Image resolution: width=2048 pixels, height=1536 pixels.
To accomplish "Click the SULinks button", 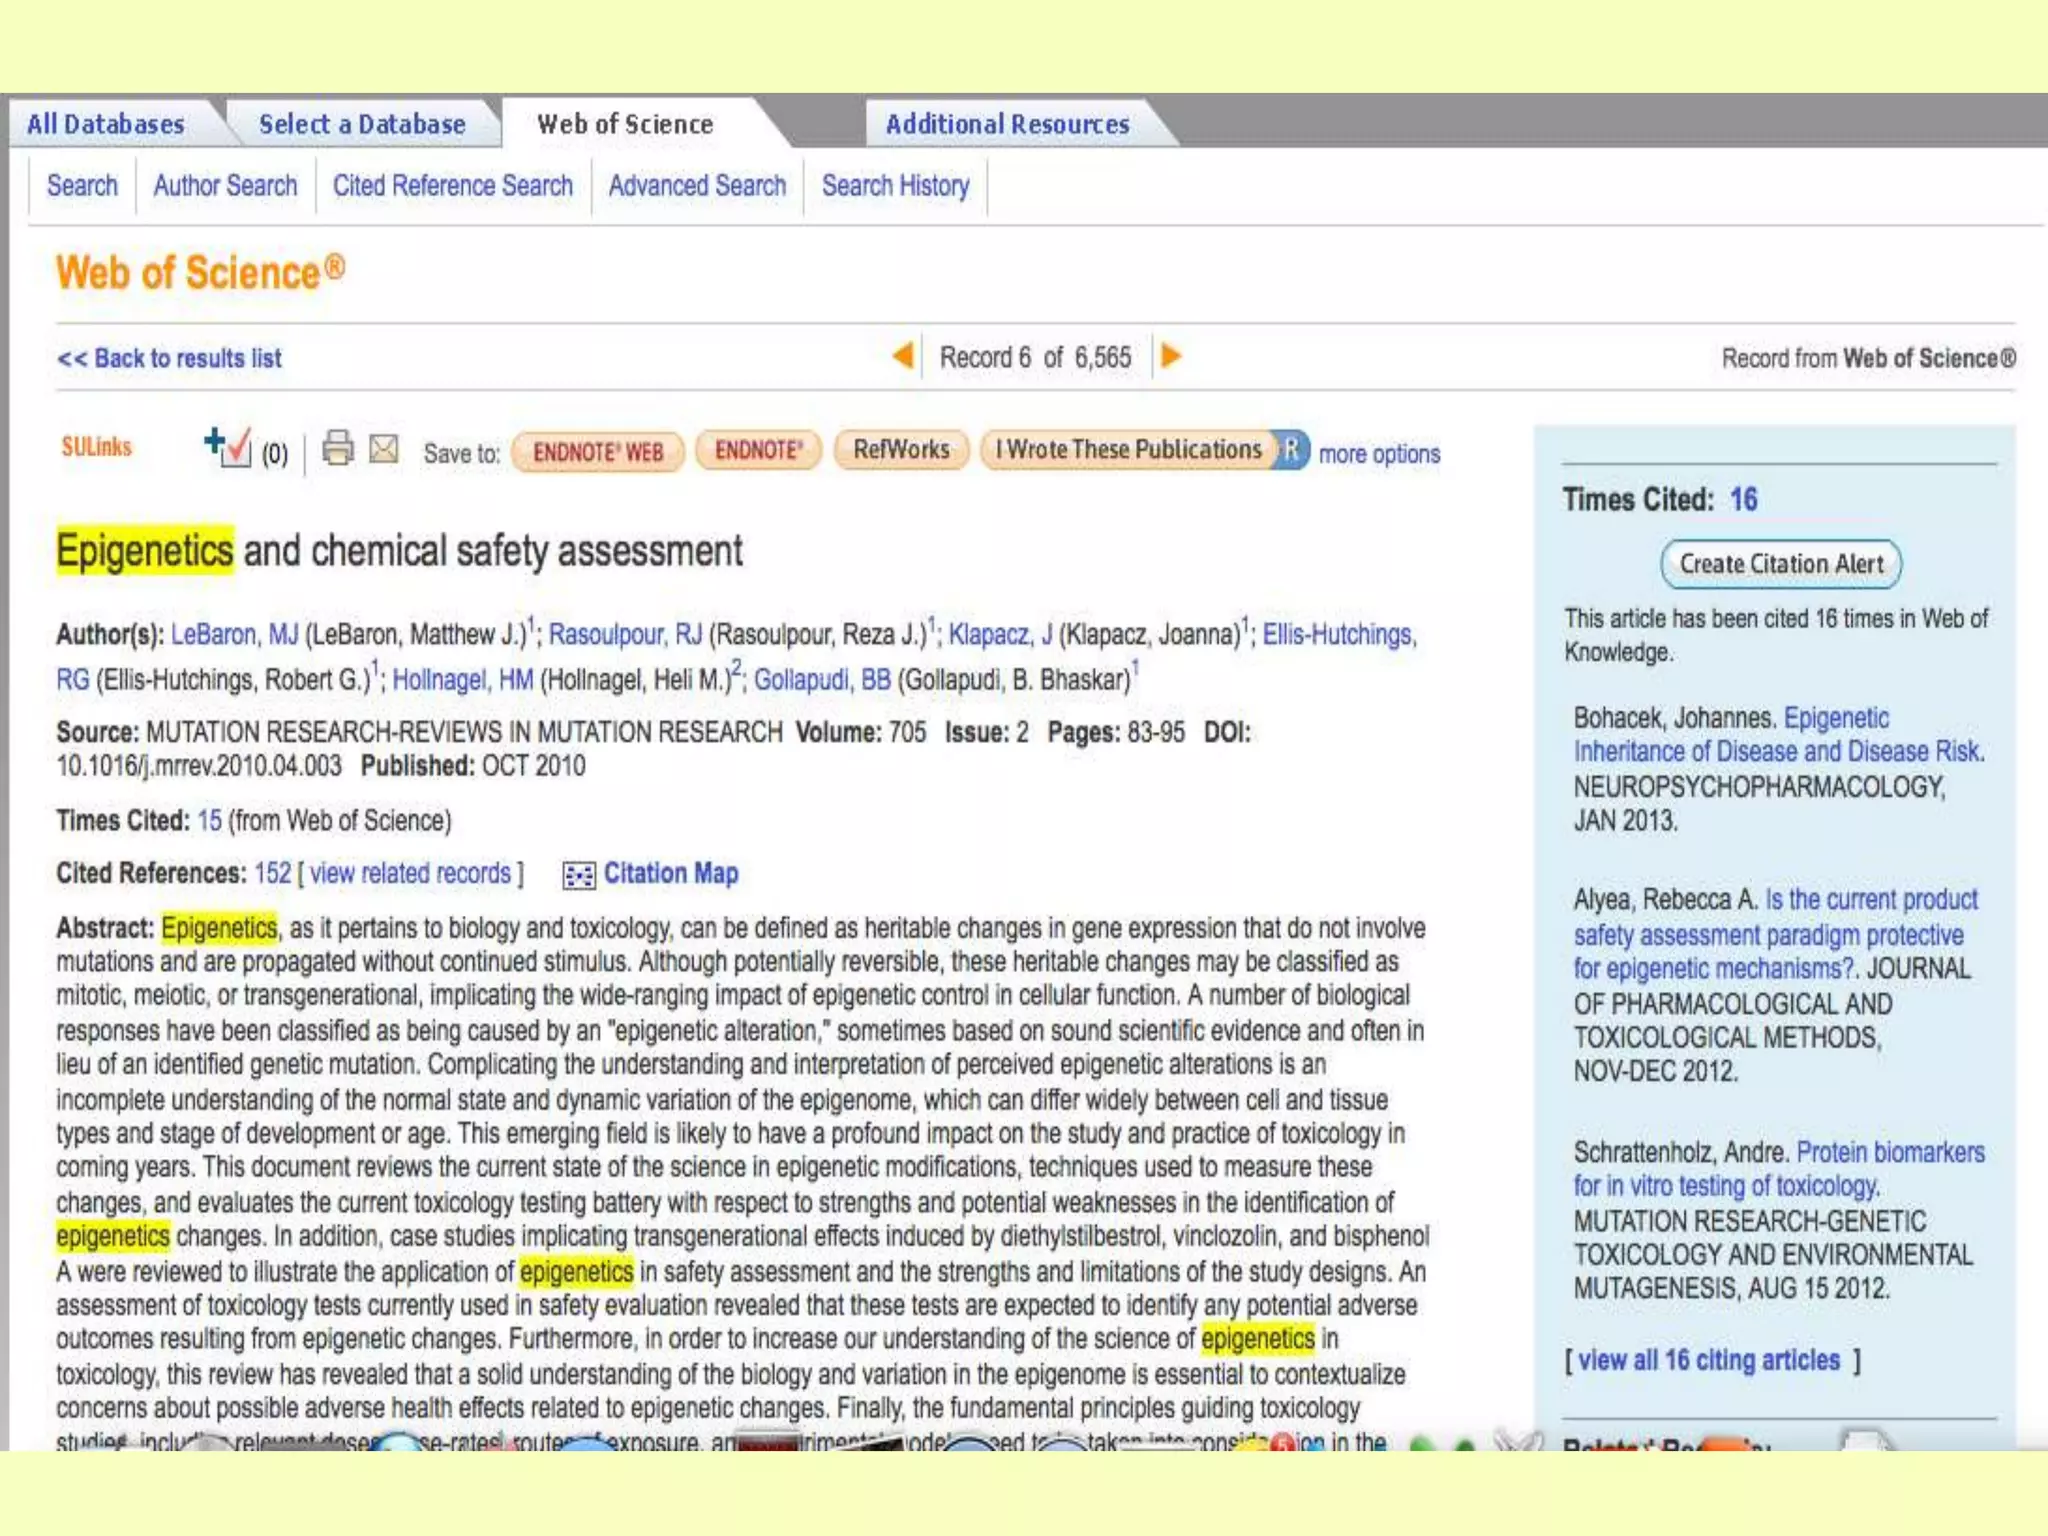I will (97, 447).
